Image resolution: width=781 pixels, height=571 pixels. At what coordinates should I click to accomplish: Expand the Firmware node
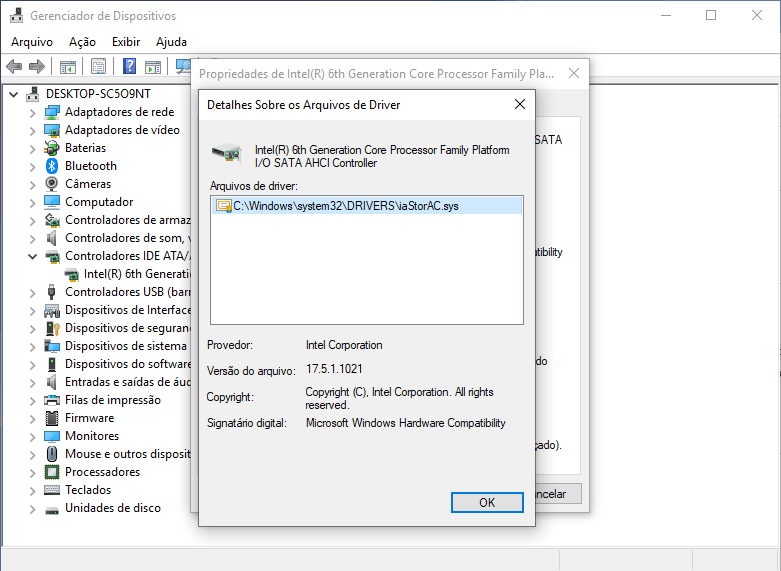[x=32, y=419]
